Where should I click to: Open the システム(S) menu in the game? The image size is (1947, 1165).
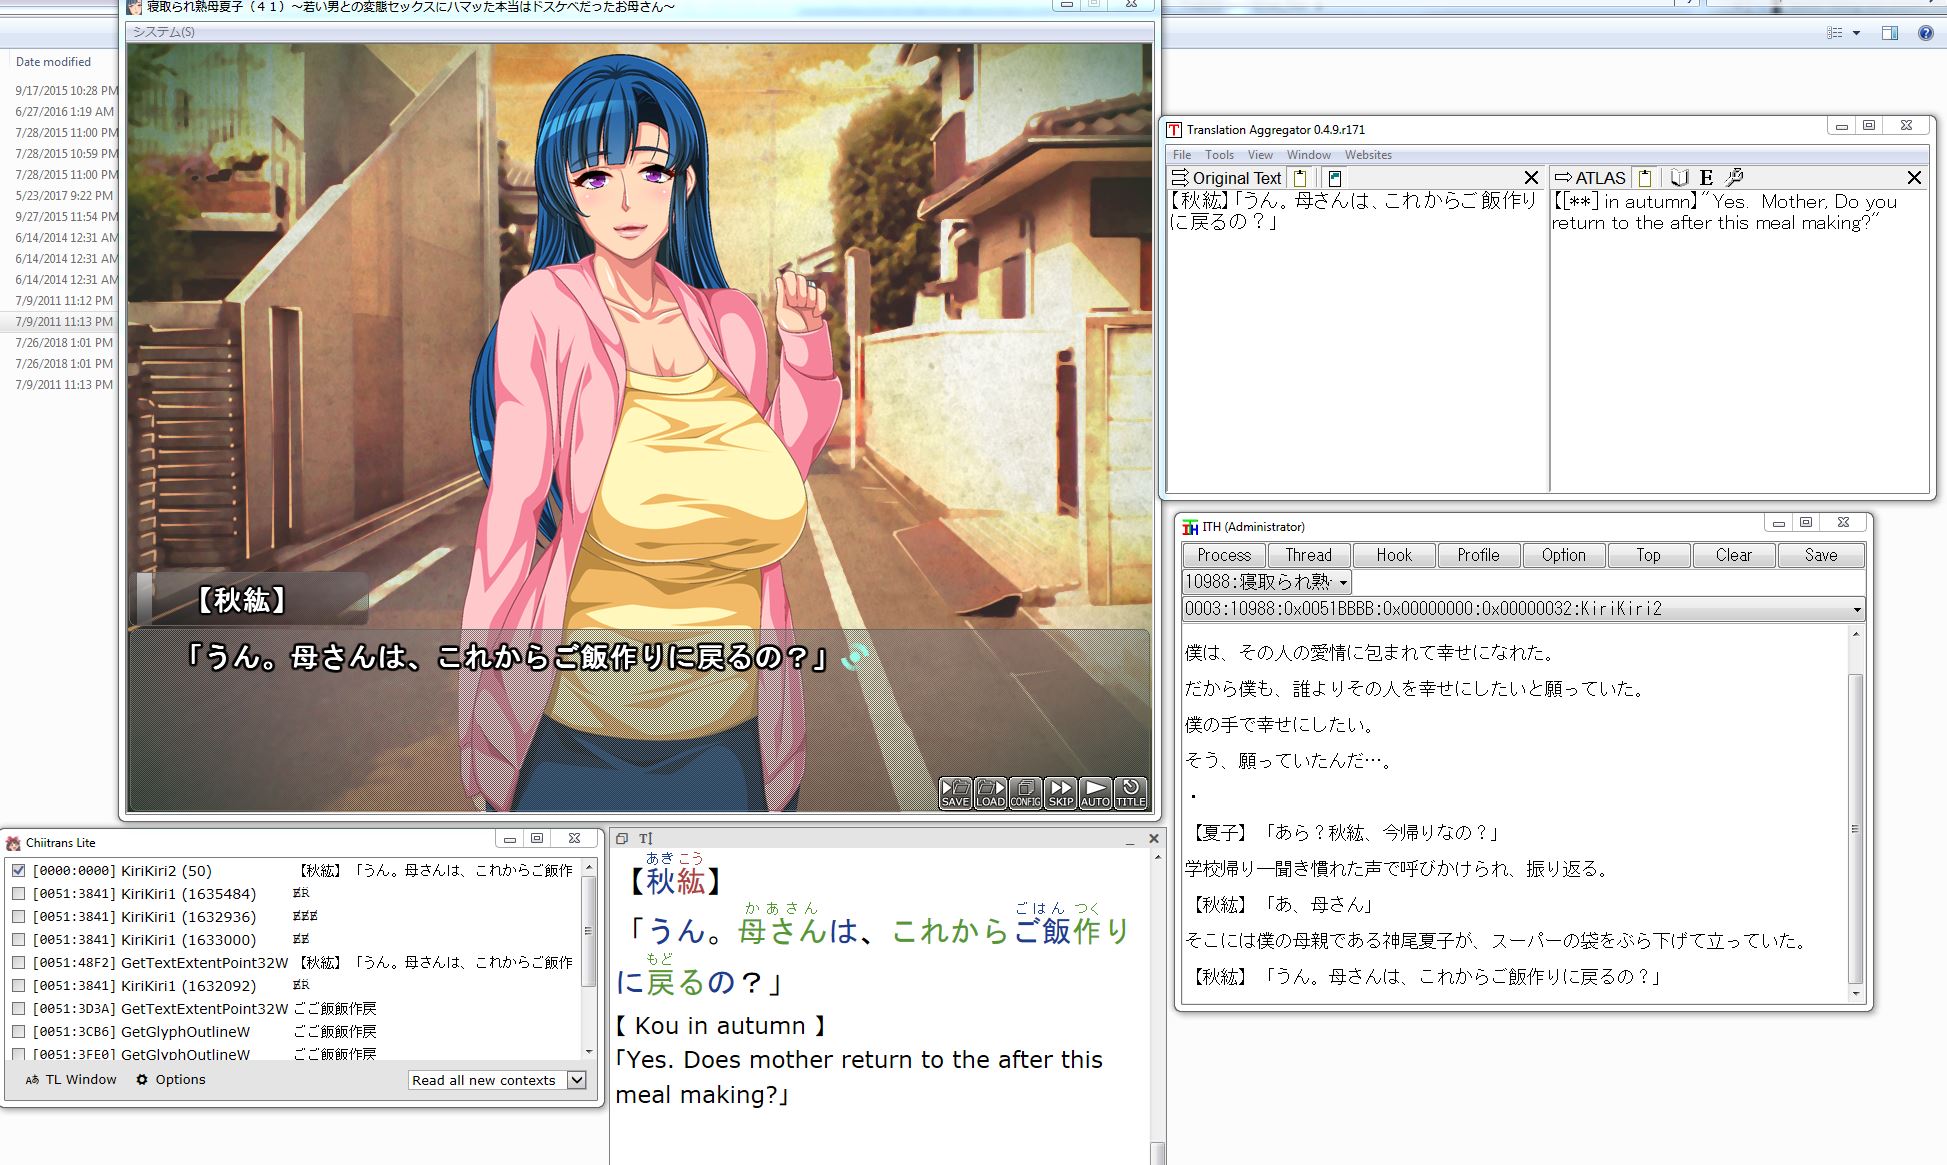[164, 32]
